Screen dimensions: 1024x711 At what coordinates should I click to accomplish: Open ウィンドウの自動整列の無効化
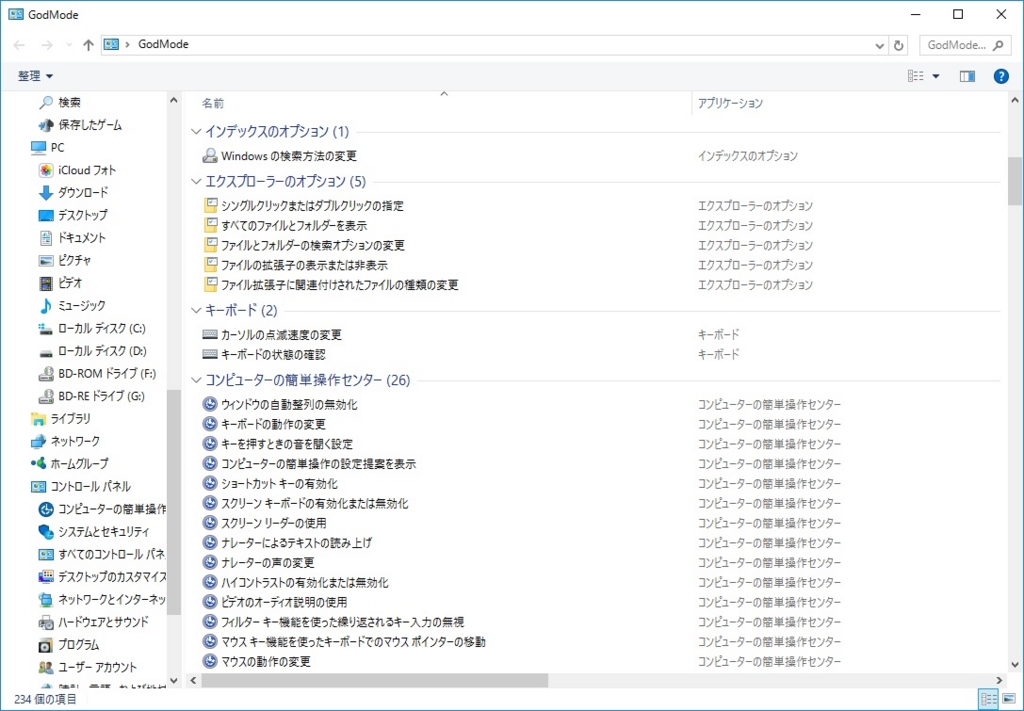coord(289,405)
